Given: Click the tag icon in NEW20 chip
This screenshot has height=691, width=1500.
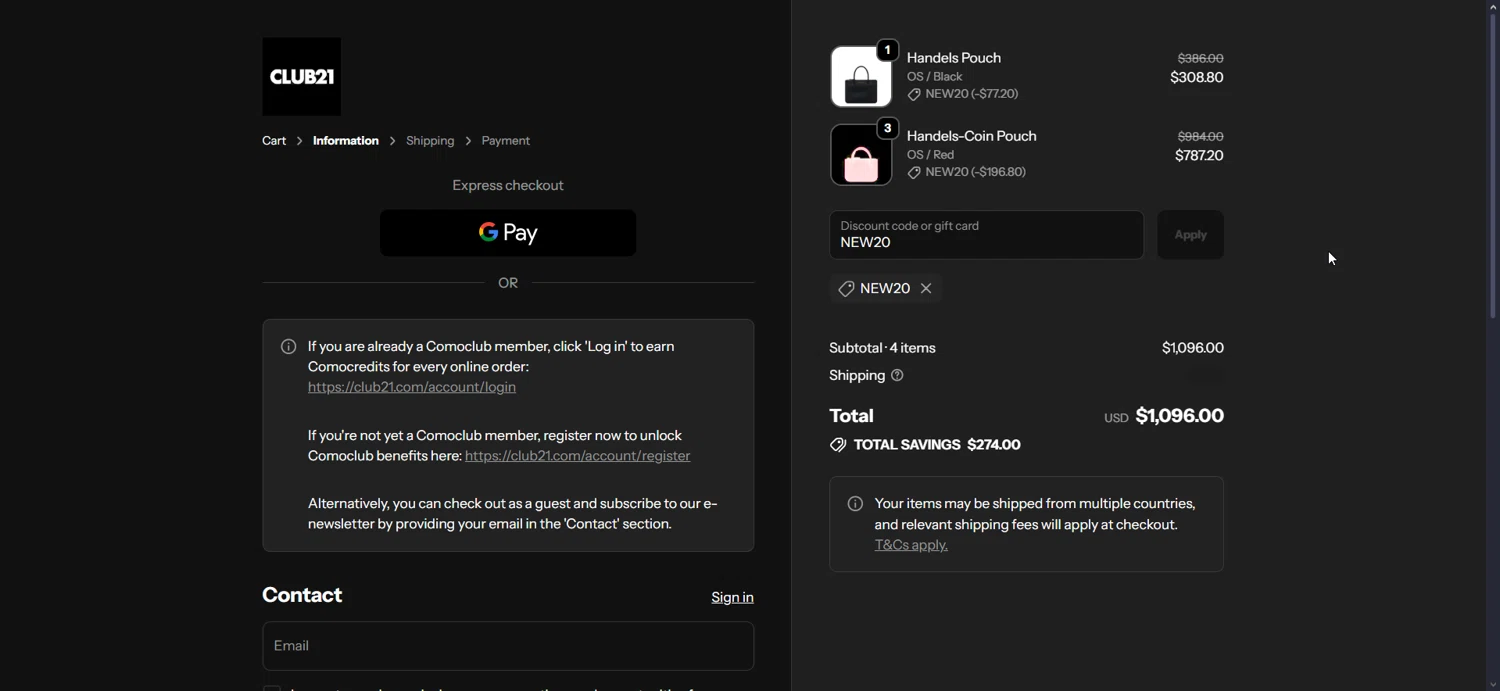Looking at the screenshot, I should (846, 289).
